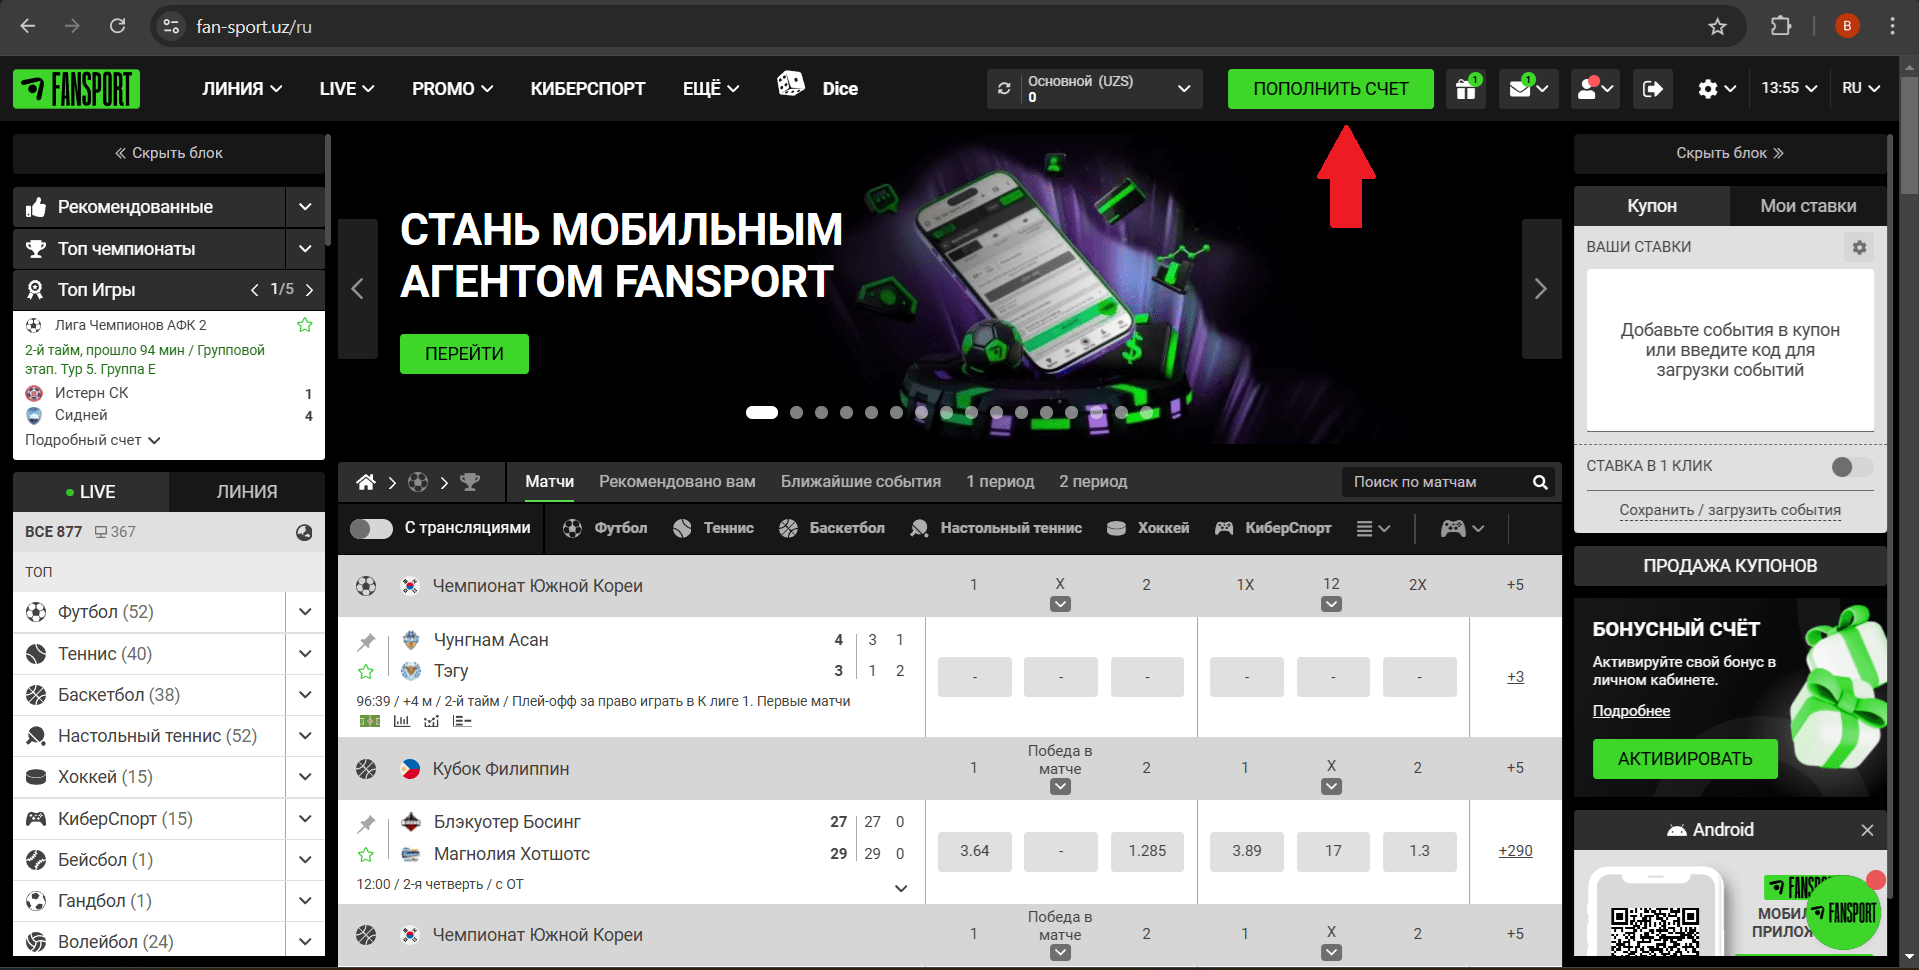Click the Поиск по матчам search field
The image size is (1919, 970).
(1435, 482)
